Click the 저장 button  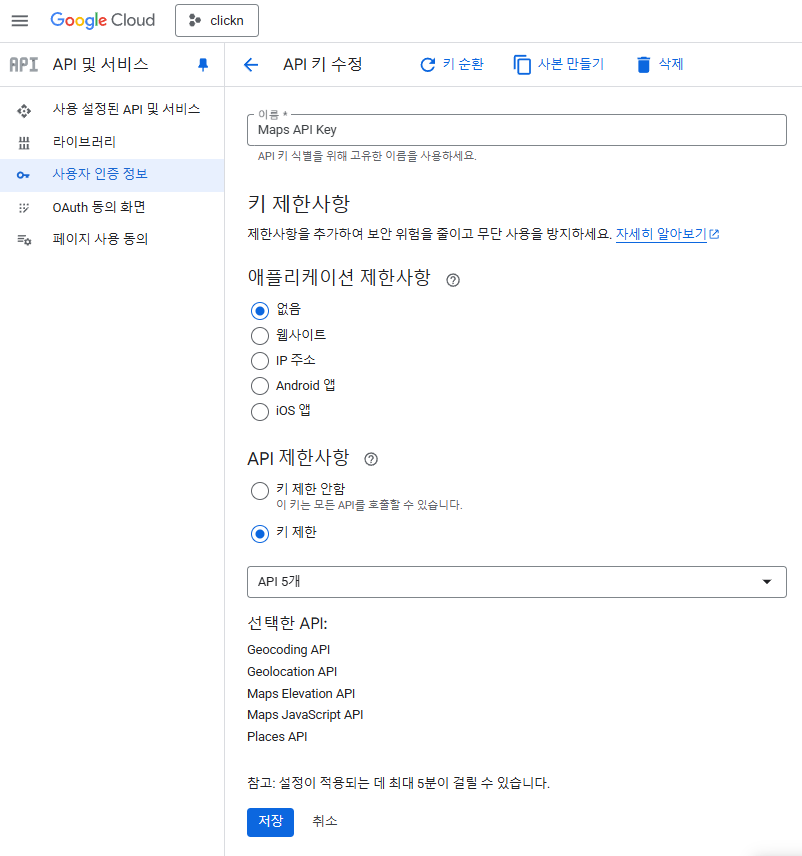coord(270,822)
